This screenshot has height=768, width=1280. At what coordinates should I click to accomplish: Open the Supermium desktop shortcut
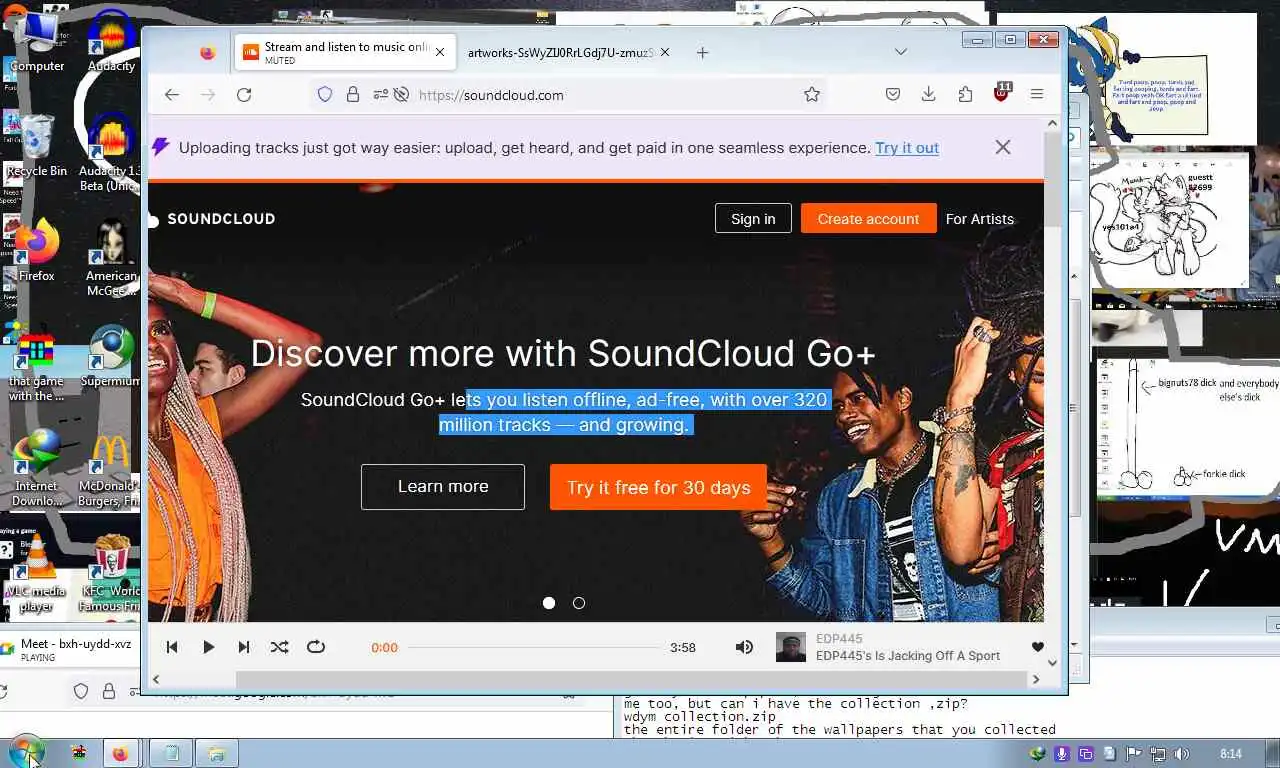[111, 357]
